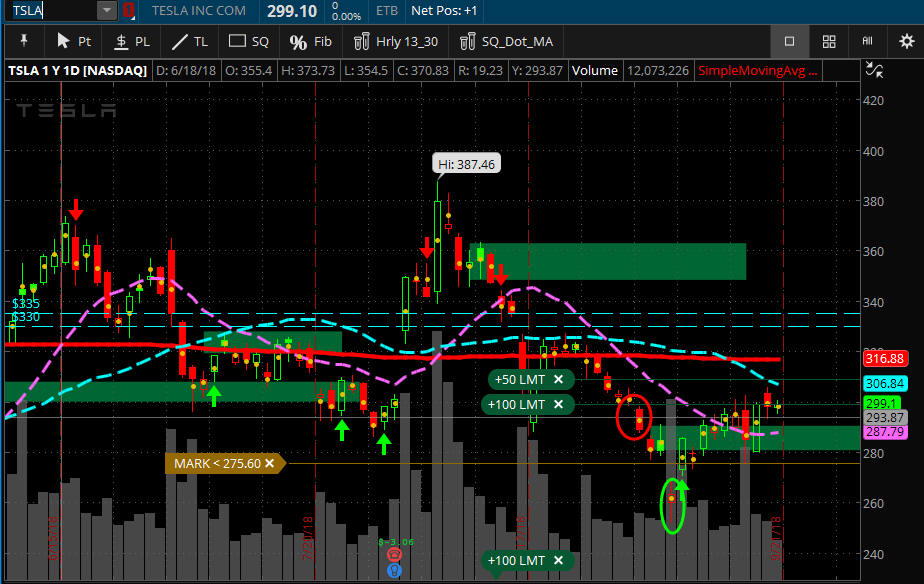Open the chart settings gear
This screenshot has height=584, width=924.
906,41
